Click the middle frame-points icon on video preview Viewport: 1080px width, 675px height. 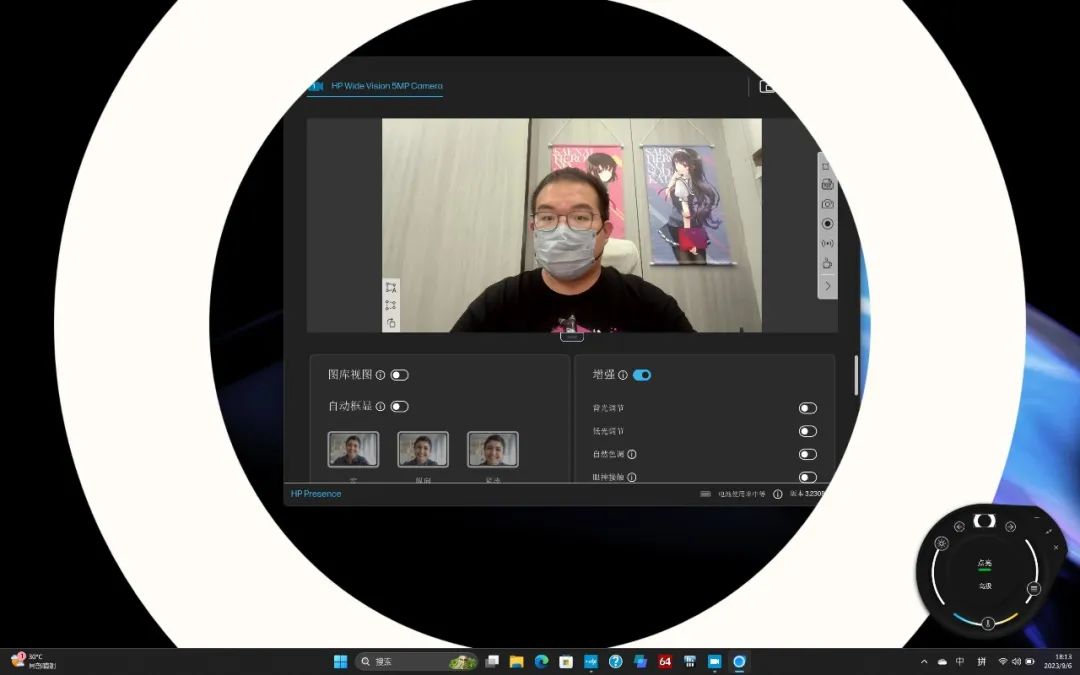(x=391, y=304)
